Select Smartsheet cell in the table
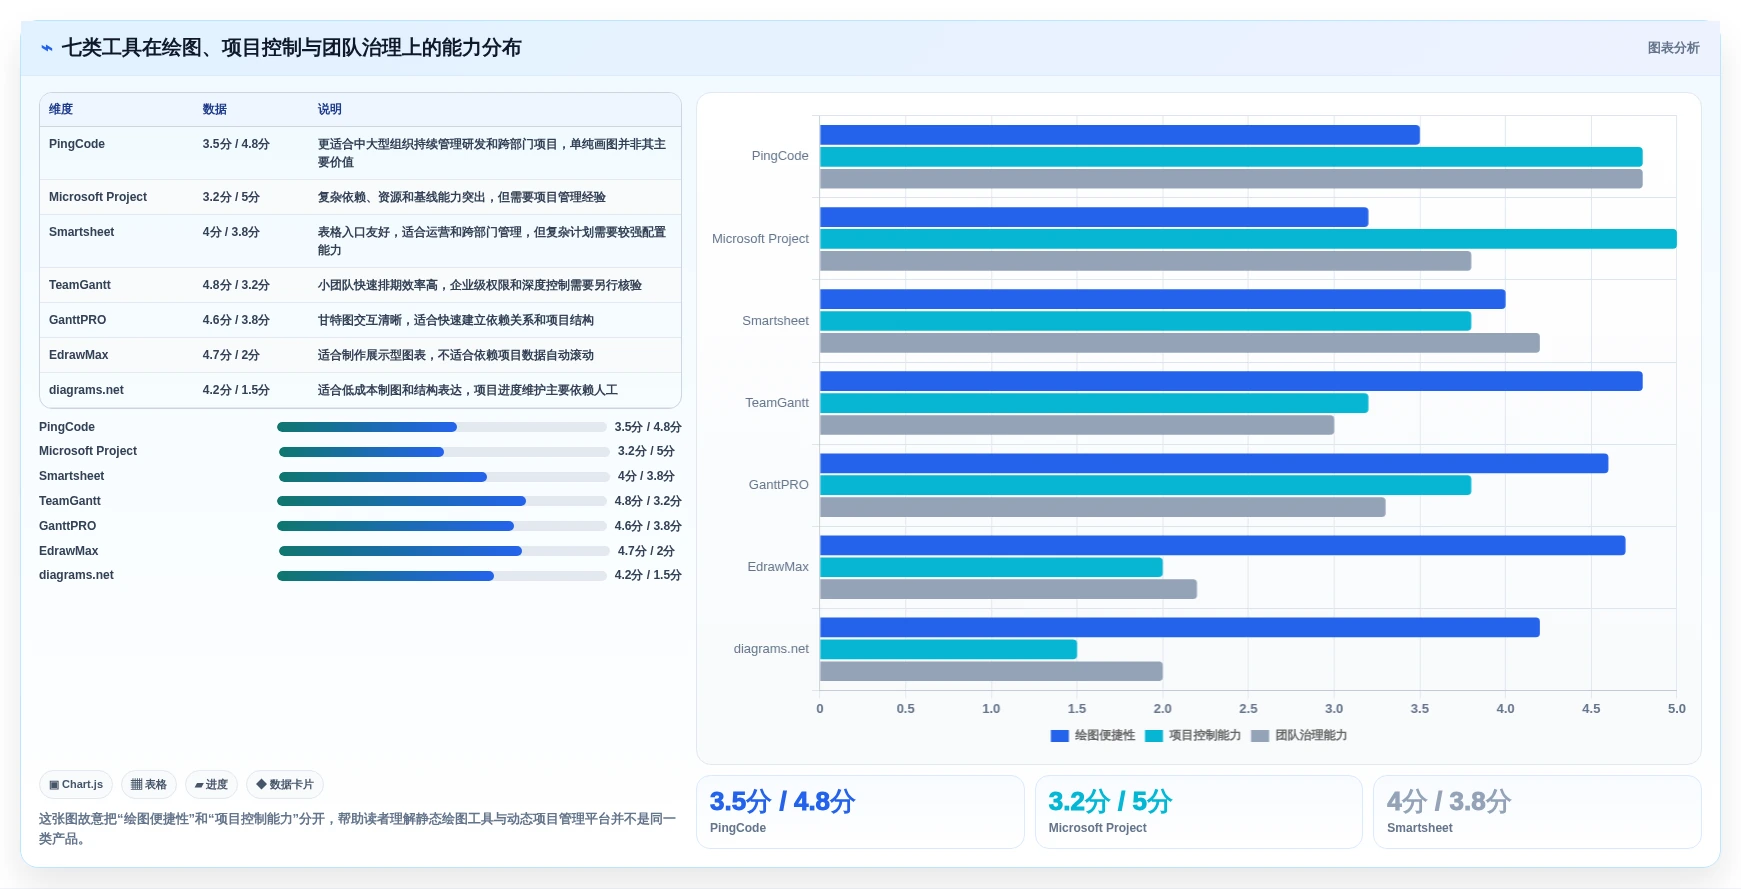 click(82, 232)
